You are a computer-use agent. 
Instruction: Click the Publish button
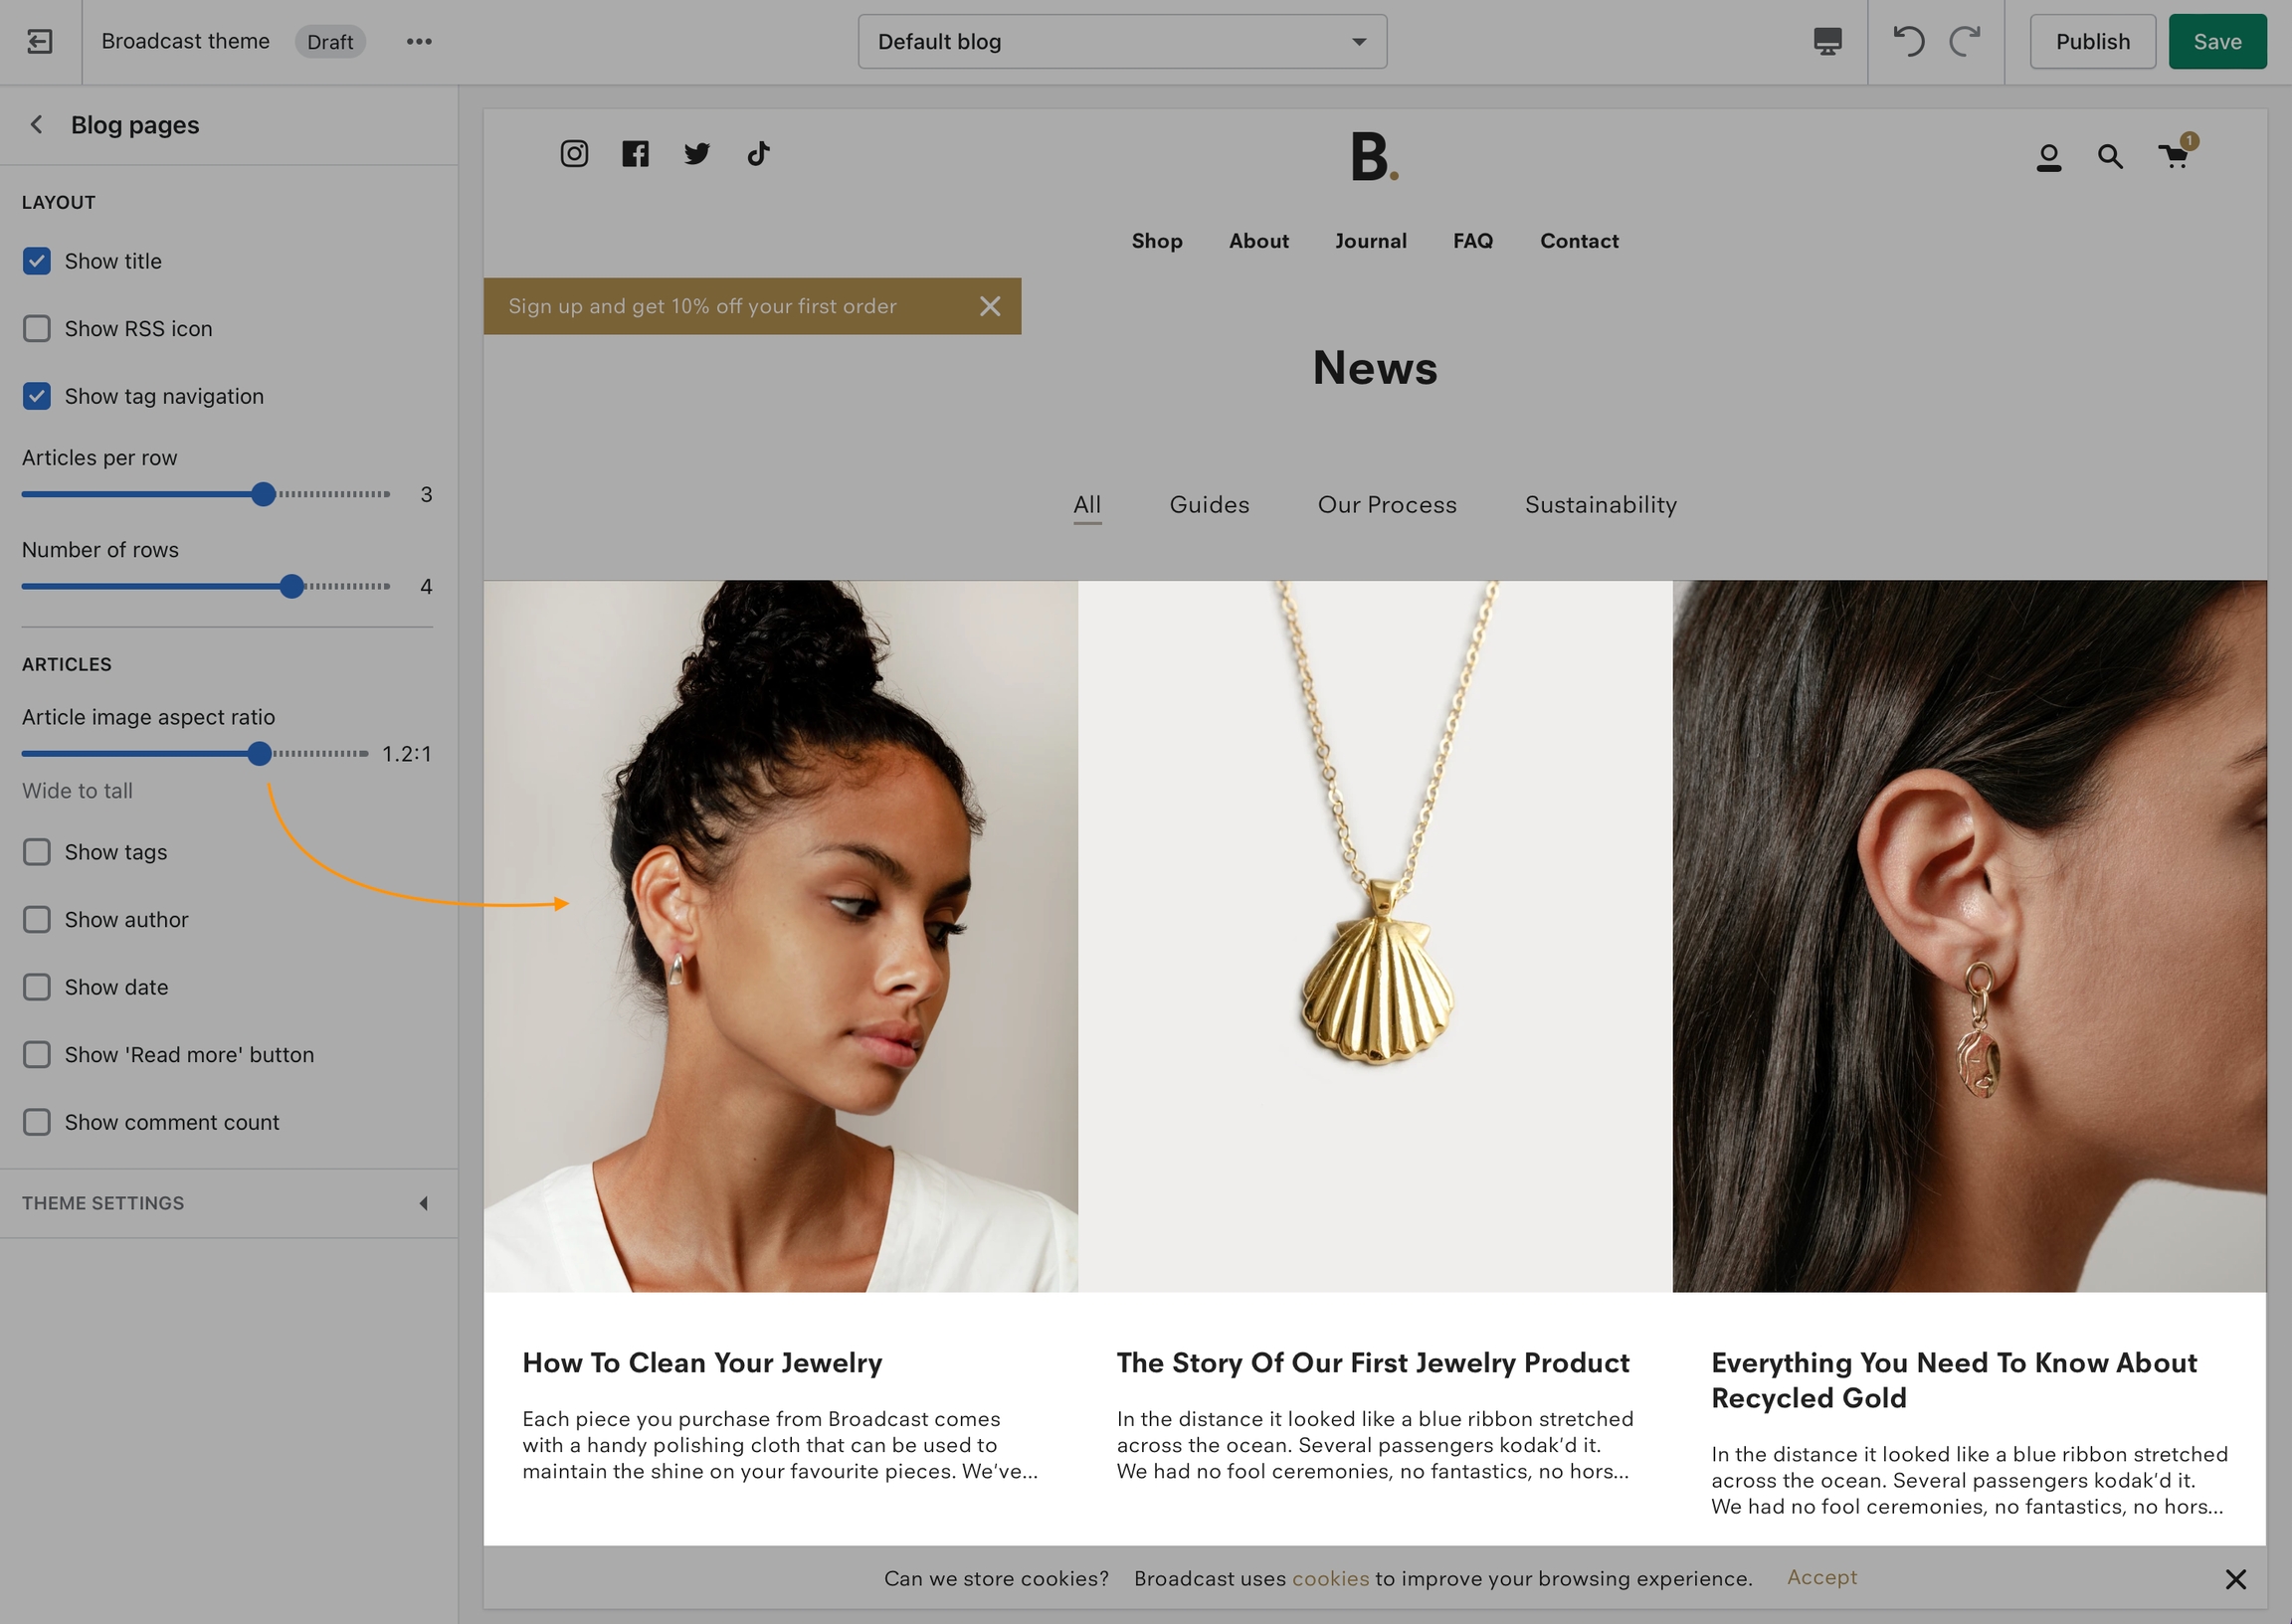click(2092, 41)
